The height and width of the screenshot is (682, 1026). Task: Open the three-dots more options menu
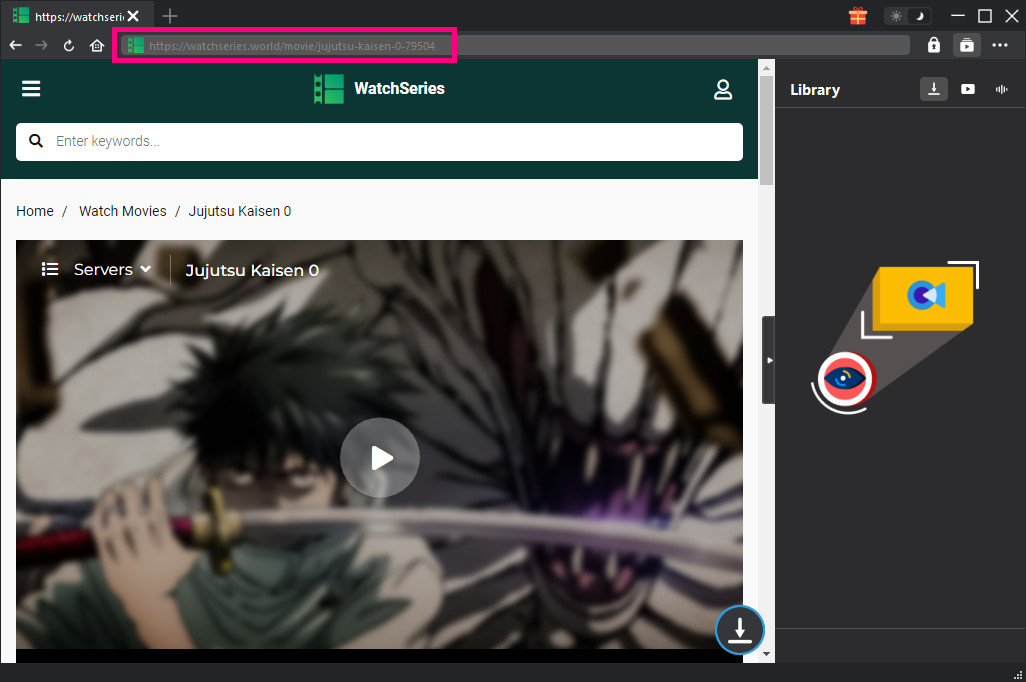(x=1000, y=45)
